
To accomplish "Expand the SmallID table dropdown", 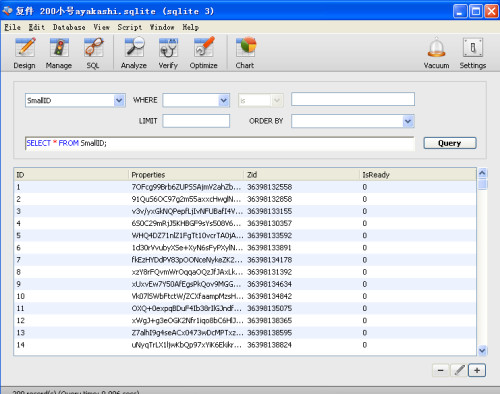I will pos(119,100).
